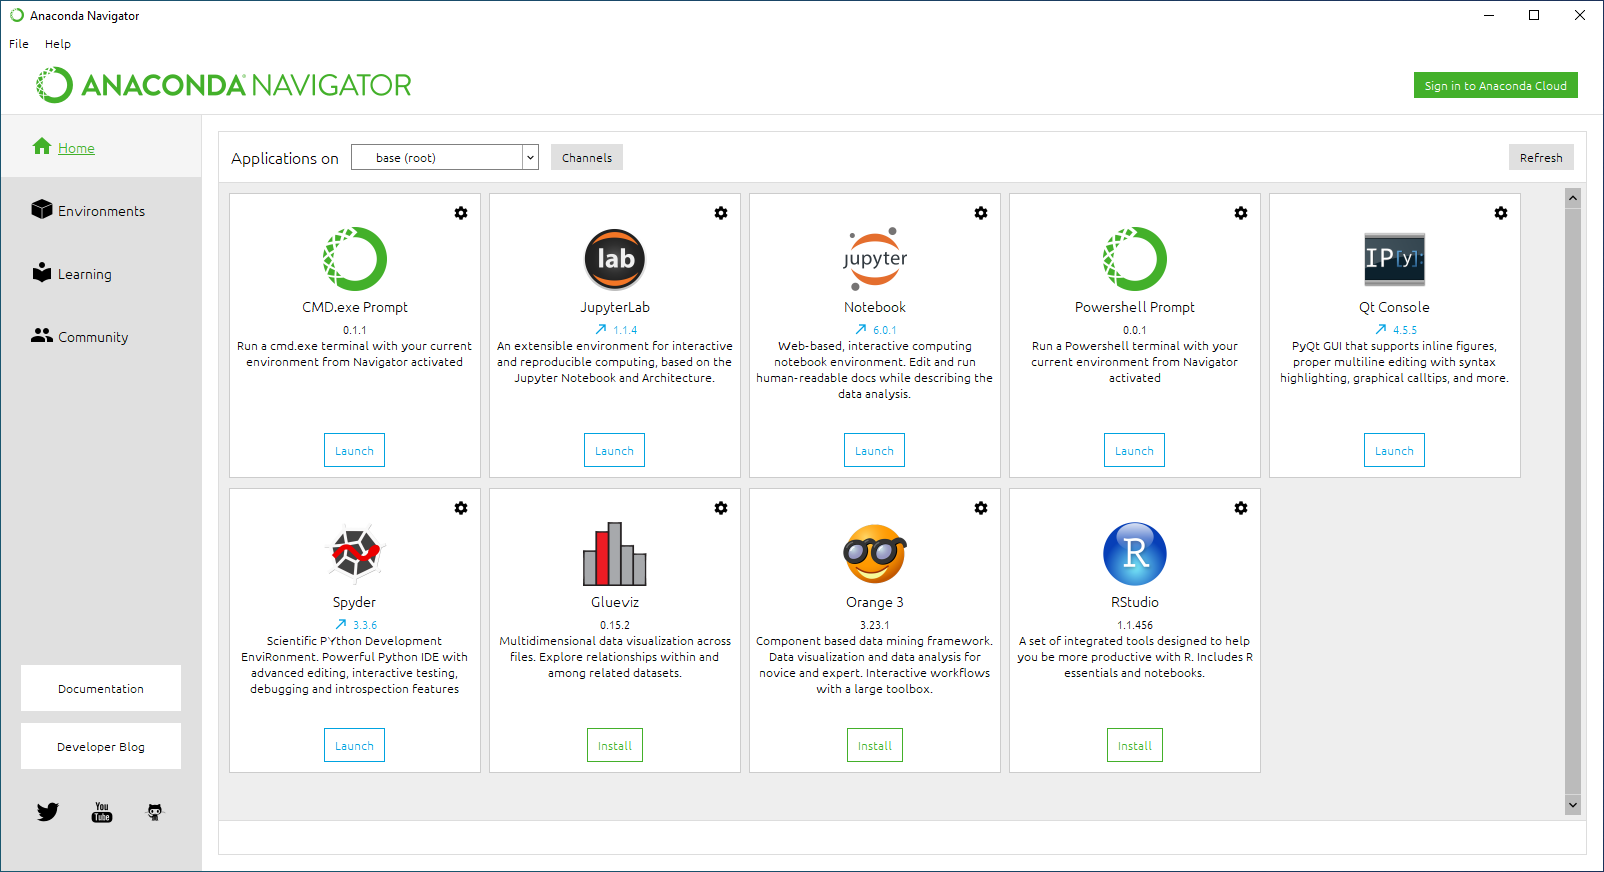1604x872 pixels.
Task: Click JupyterLab update arrow icon
Action: coord(601,329)
